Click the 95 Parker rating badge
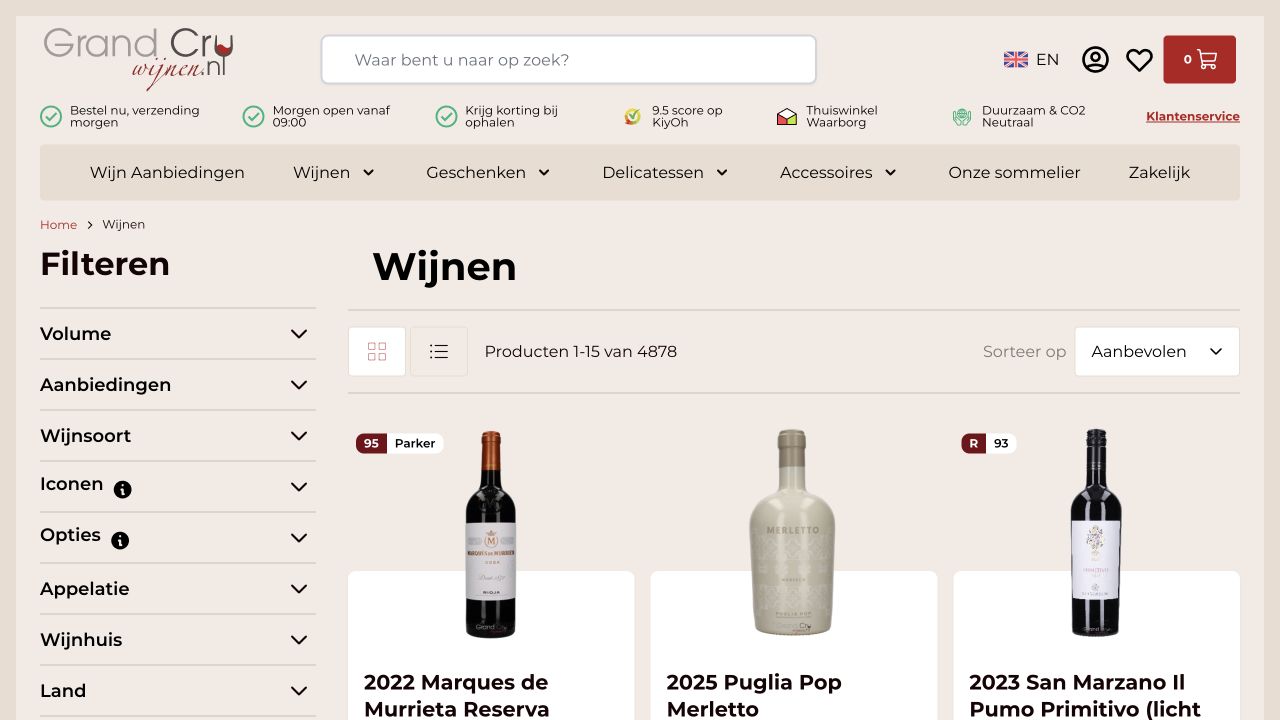Screen dimensions: 1280x720 point(399,443)
